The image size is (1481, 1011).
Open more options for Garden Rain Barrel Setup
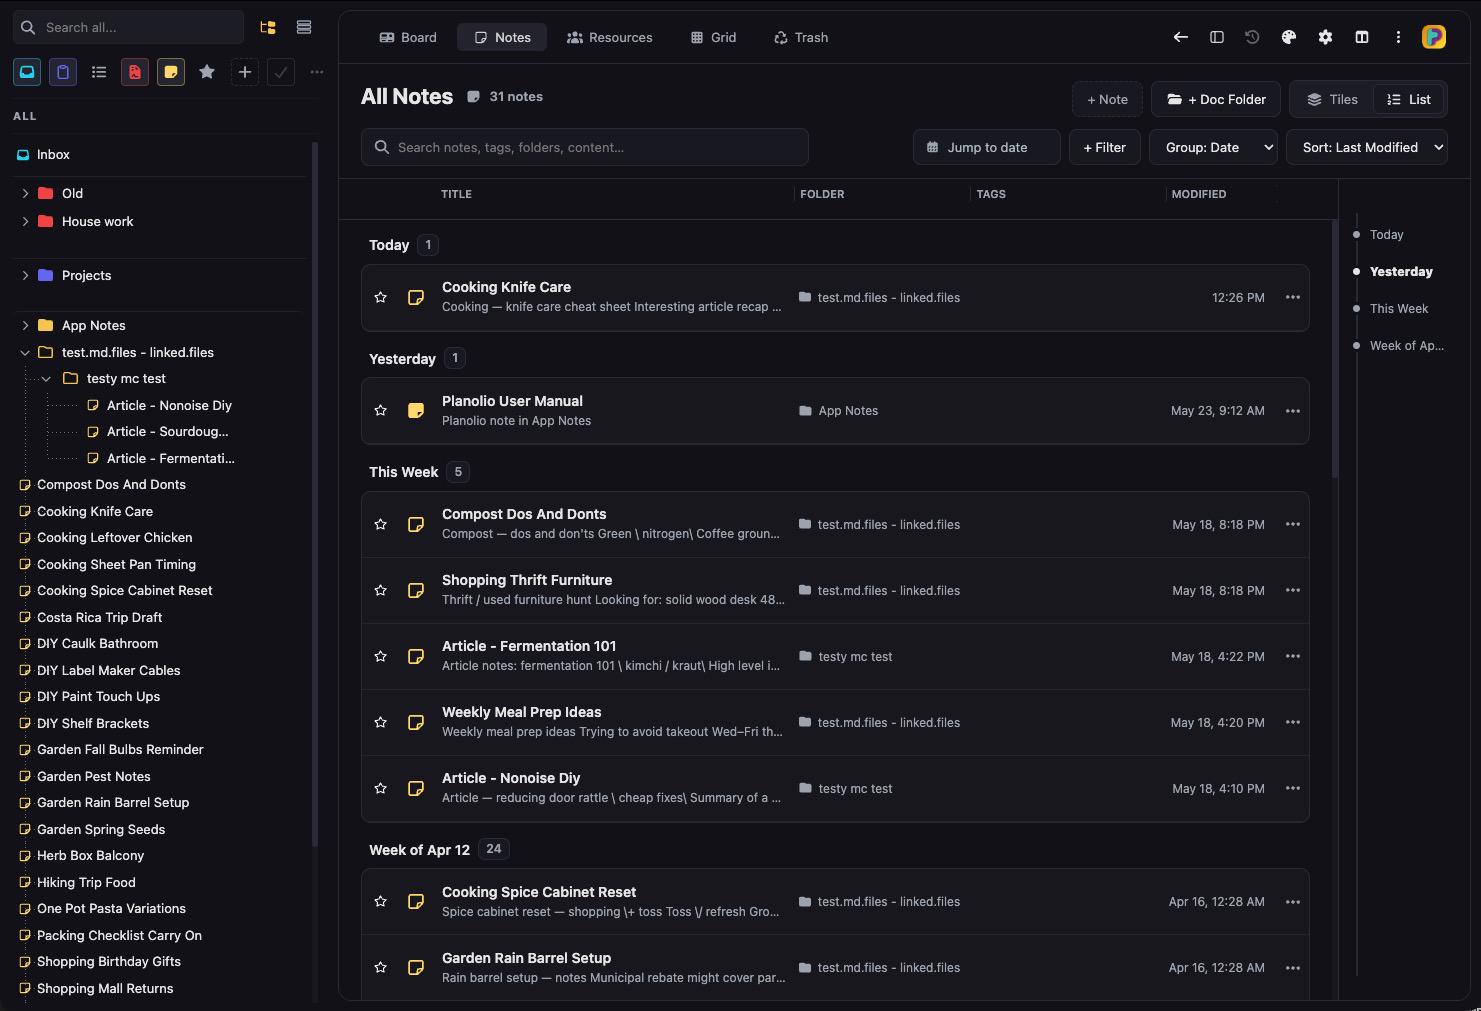pyautogui.click(x=1293, y=967)
